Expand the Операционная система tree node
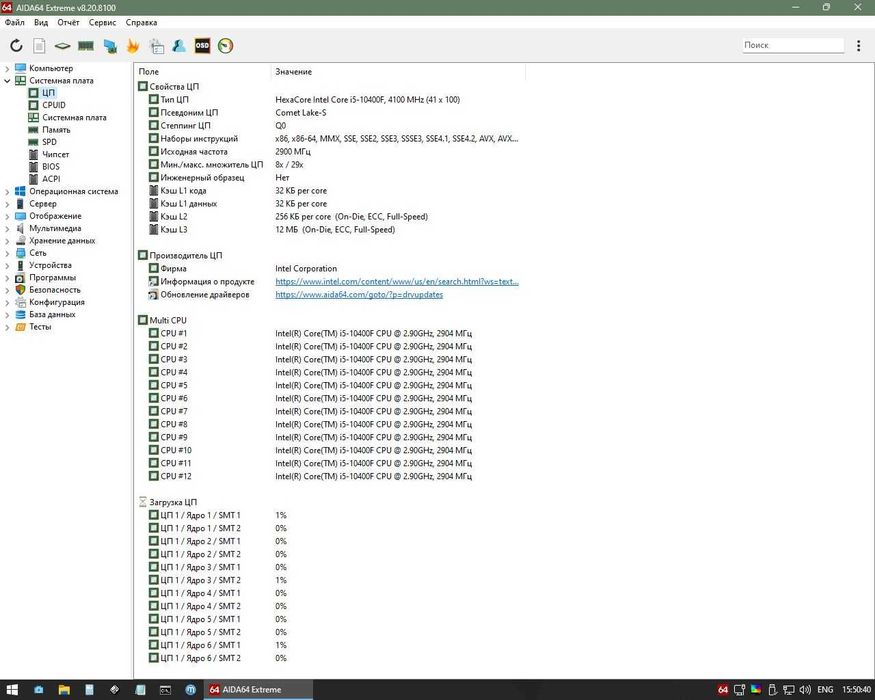The height and width of the screenshot is (700, 875). 8,191
